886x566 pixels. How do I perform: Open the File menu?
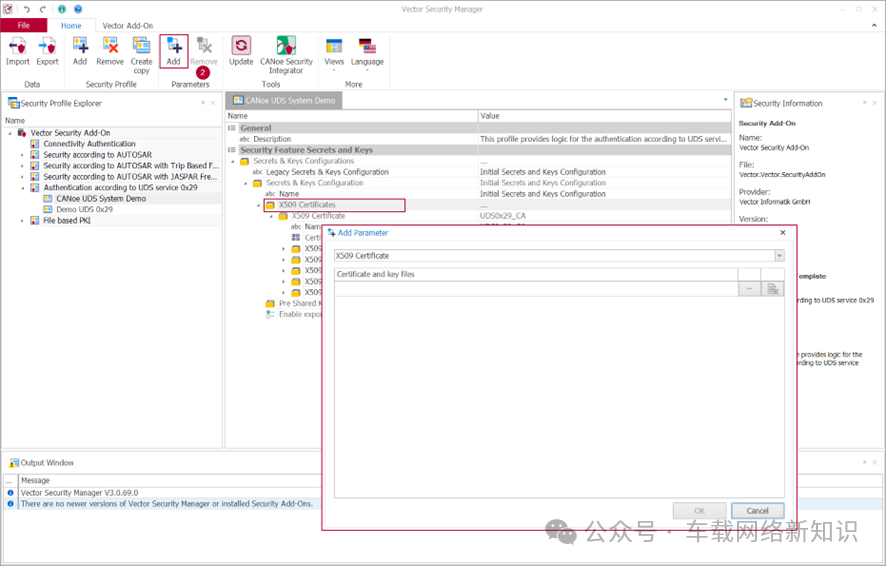(24, 25)
